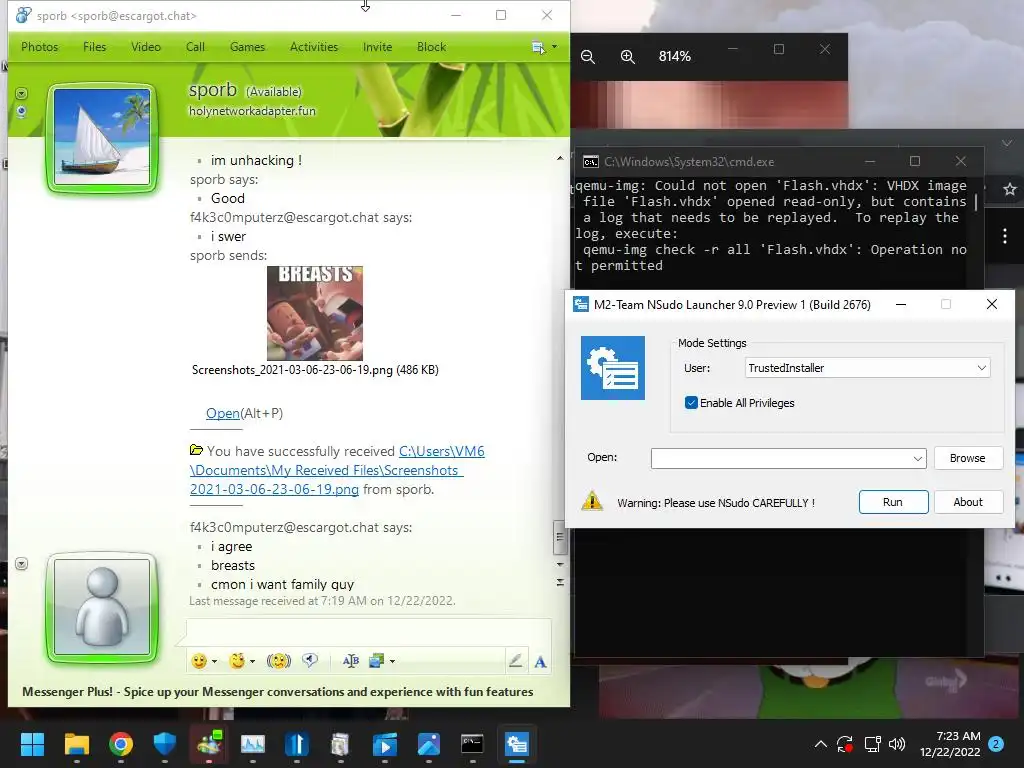1024x768 pixels.
Task: Open Windows Start menu
Action: coord(32,744)
